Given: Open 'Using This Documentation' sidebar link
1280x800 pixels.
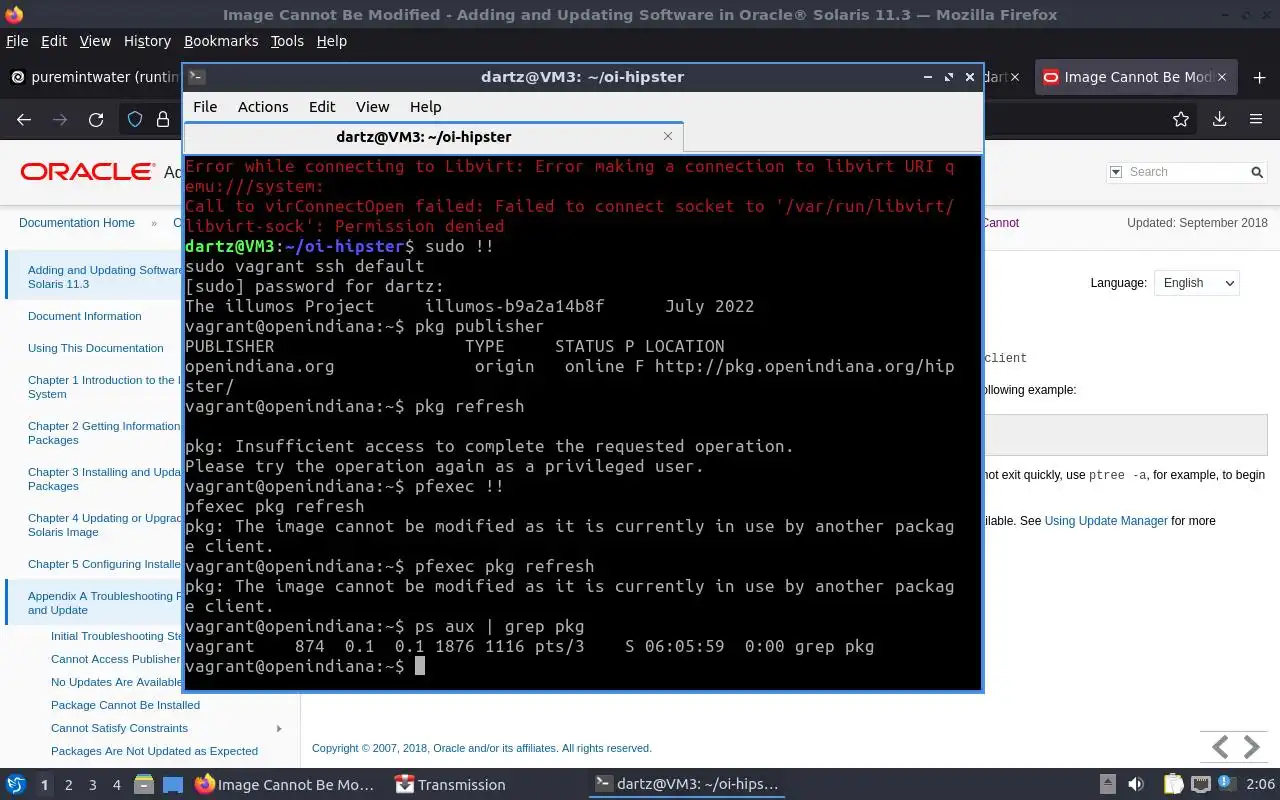Looking at the screenshot, I should pos(96,348).
